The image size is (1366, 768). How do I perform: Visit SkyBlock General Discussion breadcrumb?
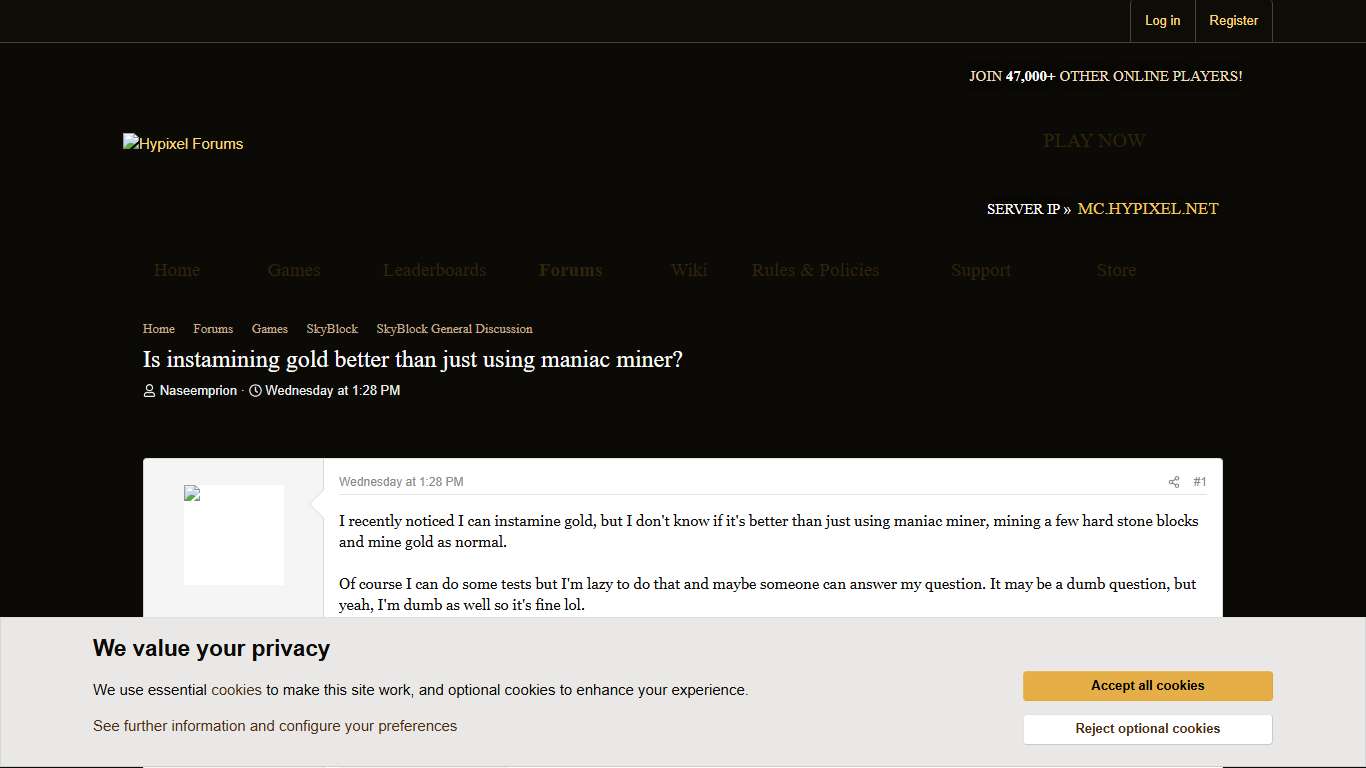454,328
